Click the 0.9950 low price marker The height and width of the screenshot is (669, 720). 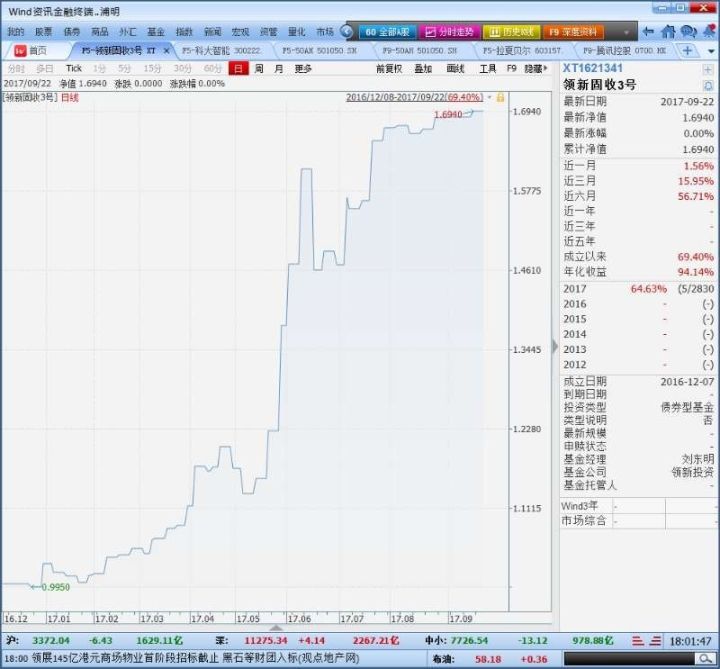tap(55, 587)
